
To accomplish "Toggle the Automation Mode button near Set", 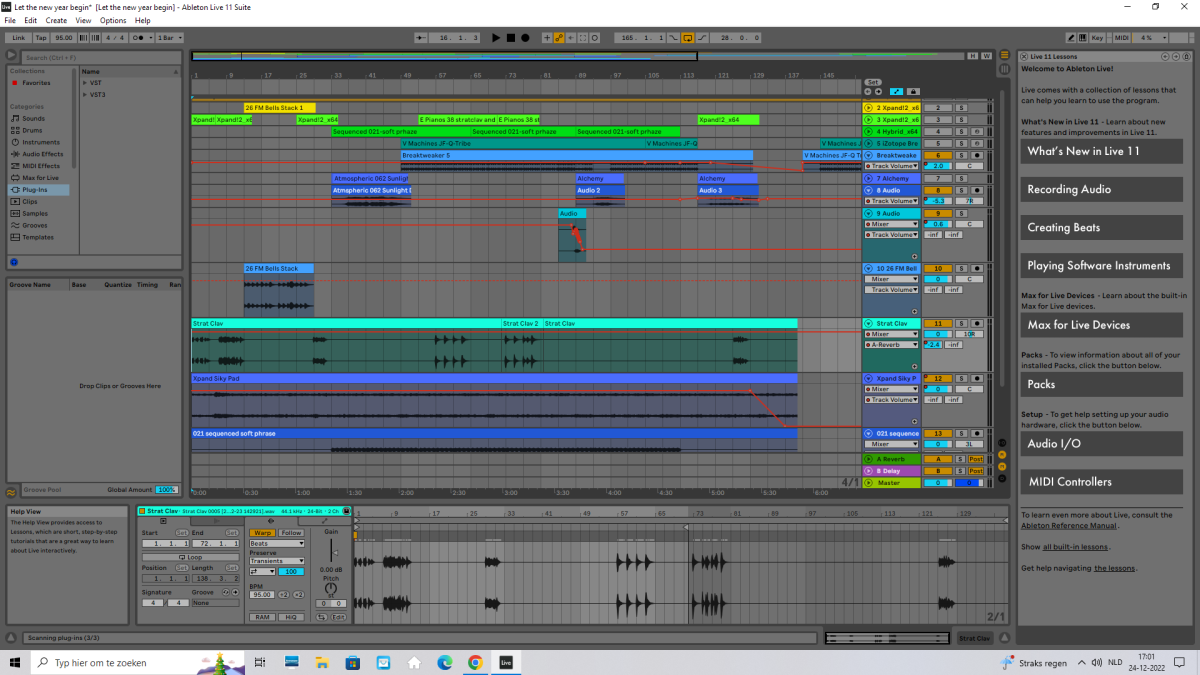I will point(896,91).
